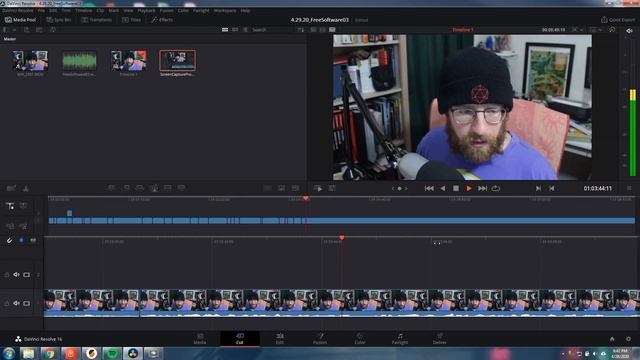Open the viewer timecode options dropdown

(577, 30)
